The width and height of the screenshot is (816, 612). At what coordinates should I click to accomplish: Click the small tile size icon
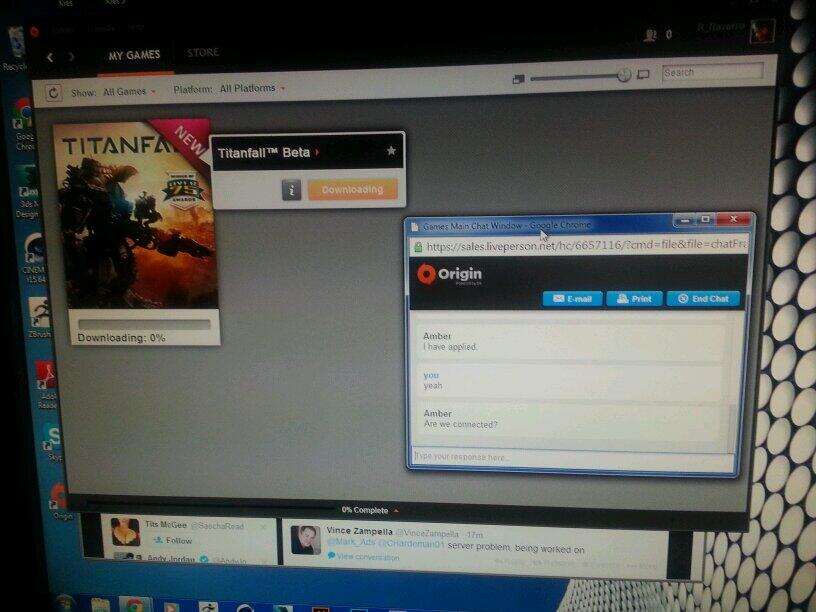coord(518,79)
